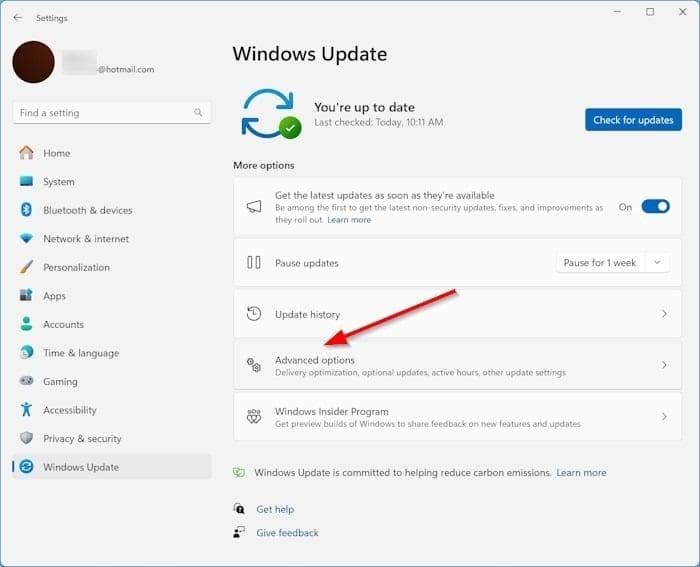Select Network & internet category
This screenshot has width=700, height=567.
86,239
